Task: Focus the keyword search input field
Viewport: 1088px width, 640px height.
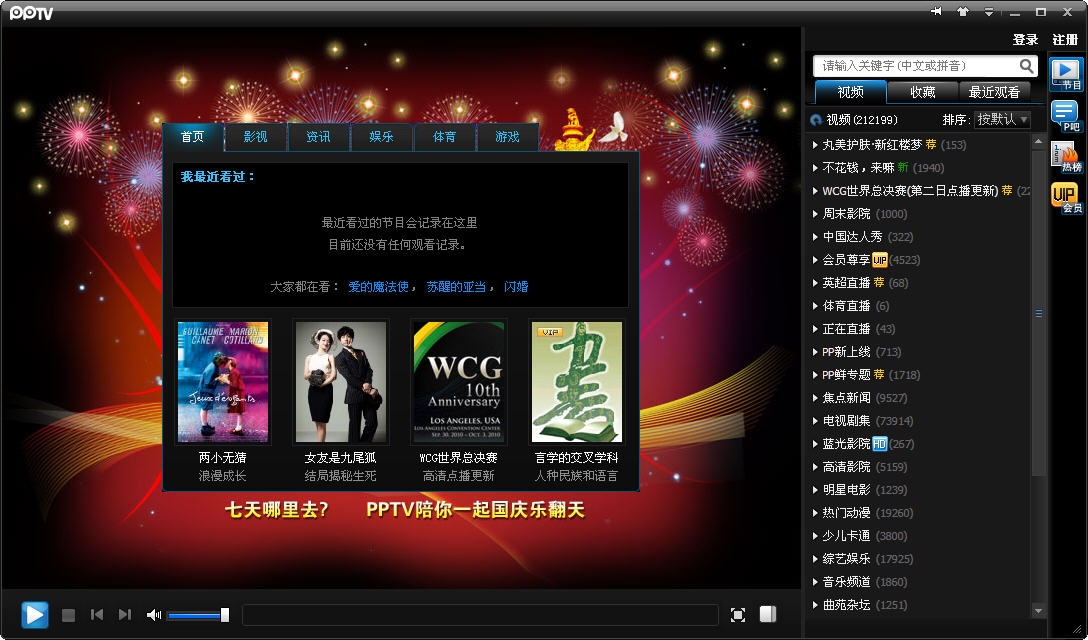Action: click(x=916, y=66)
